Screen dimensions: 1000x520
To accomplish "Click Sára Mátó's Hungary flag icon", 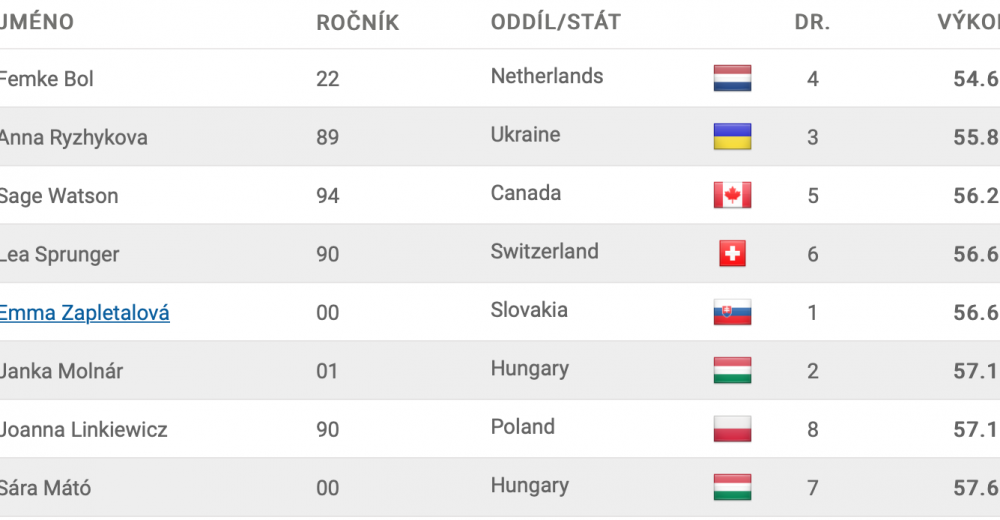I will pos(732,487).
